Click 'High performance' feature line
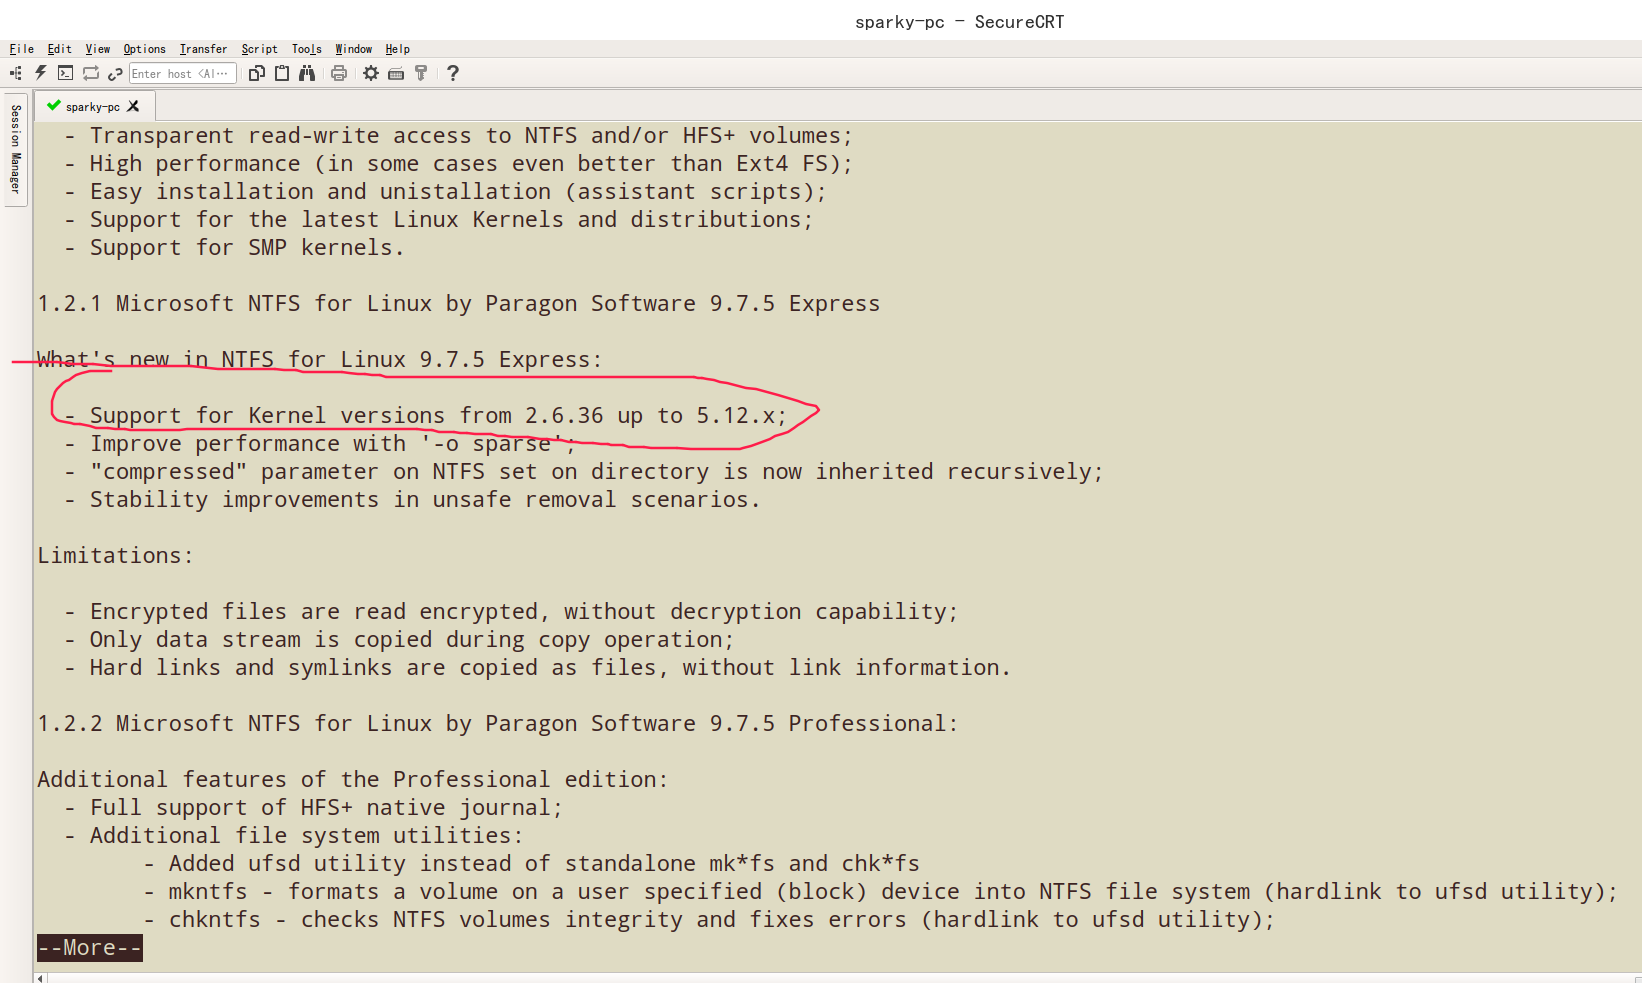Image resolution: width=1642 pixels, height=983 pixels. [458, 164]
